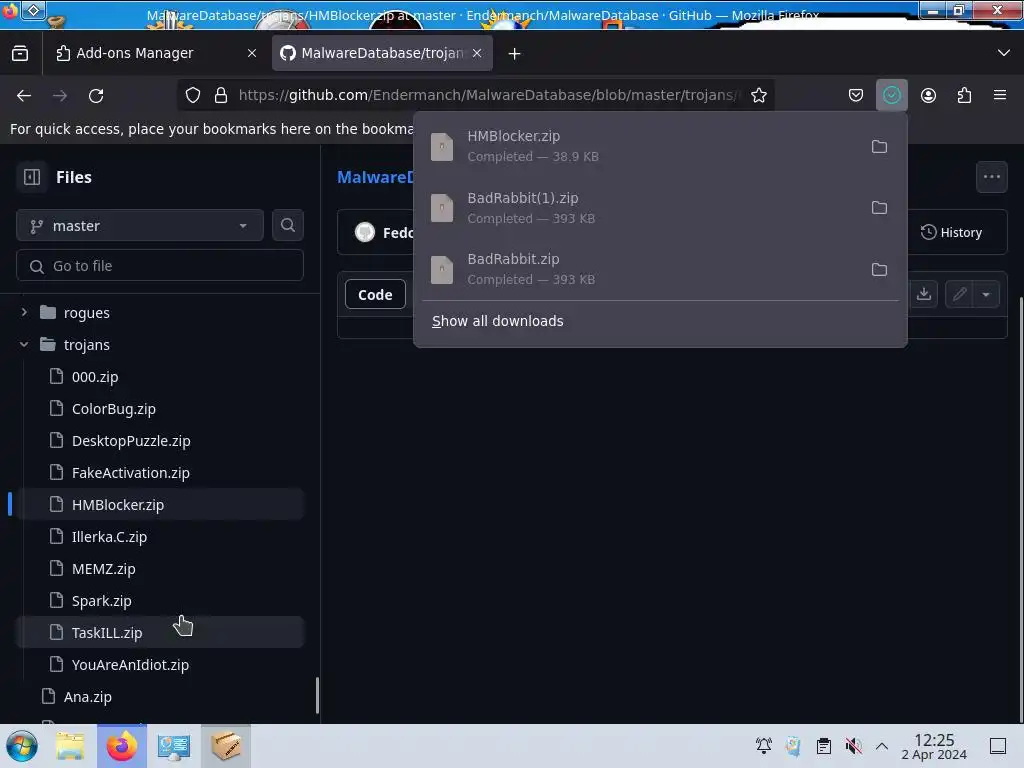1024x768 pixels.
Task: View site security lock information
Action: pos(221,95)
